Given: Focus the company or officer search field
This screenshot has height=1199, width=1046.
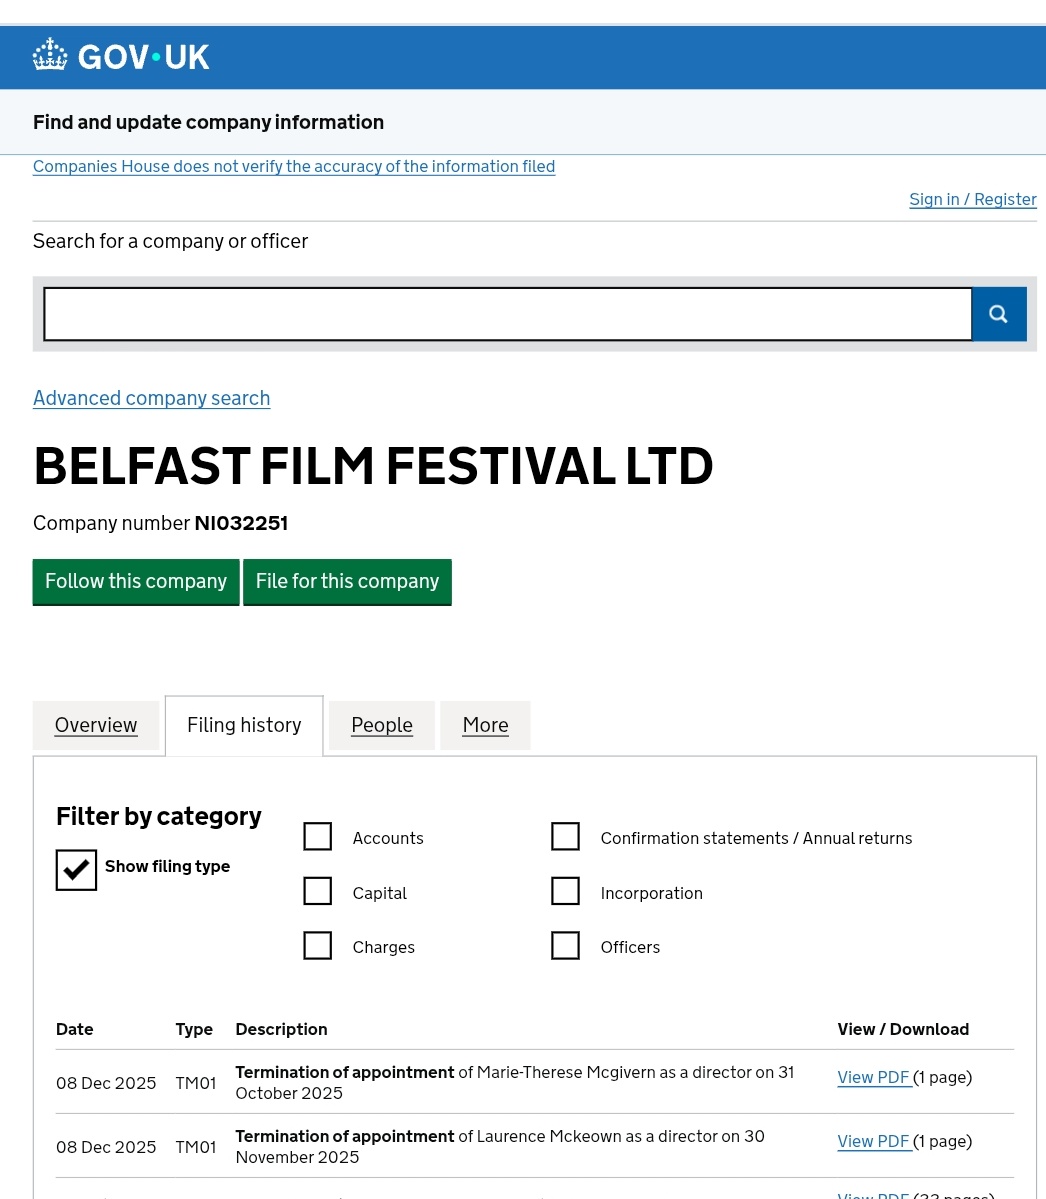Looking at the screenshot, I should 508,314.
